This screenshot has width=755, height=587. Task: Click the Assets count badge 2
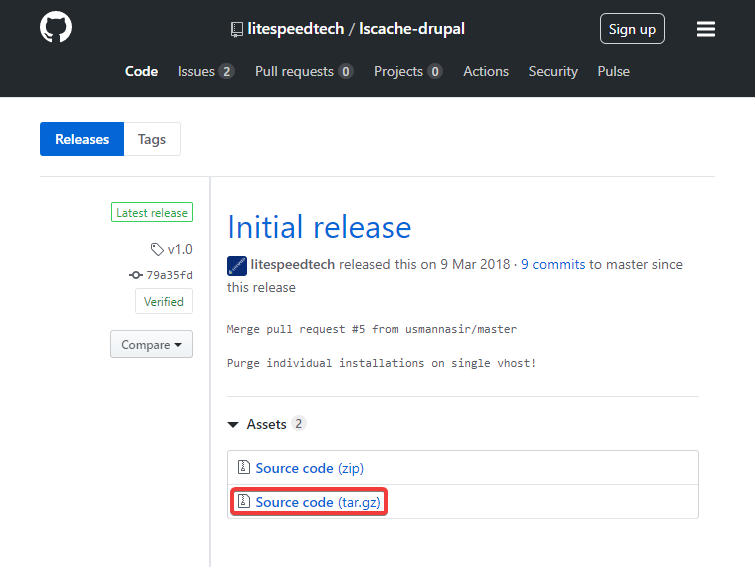[299, 424]
